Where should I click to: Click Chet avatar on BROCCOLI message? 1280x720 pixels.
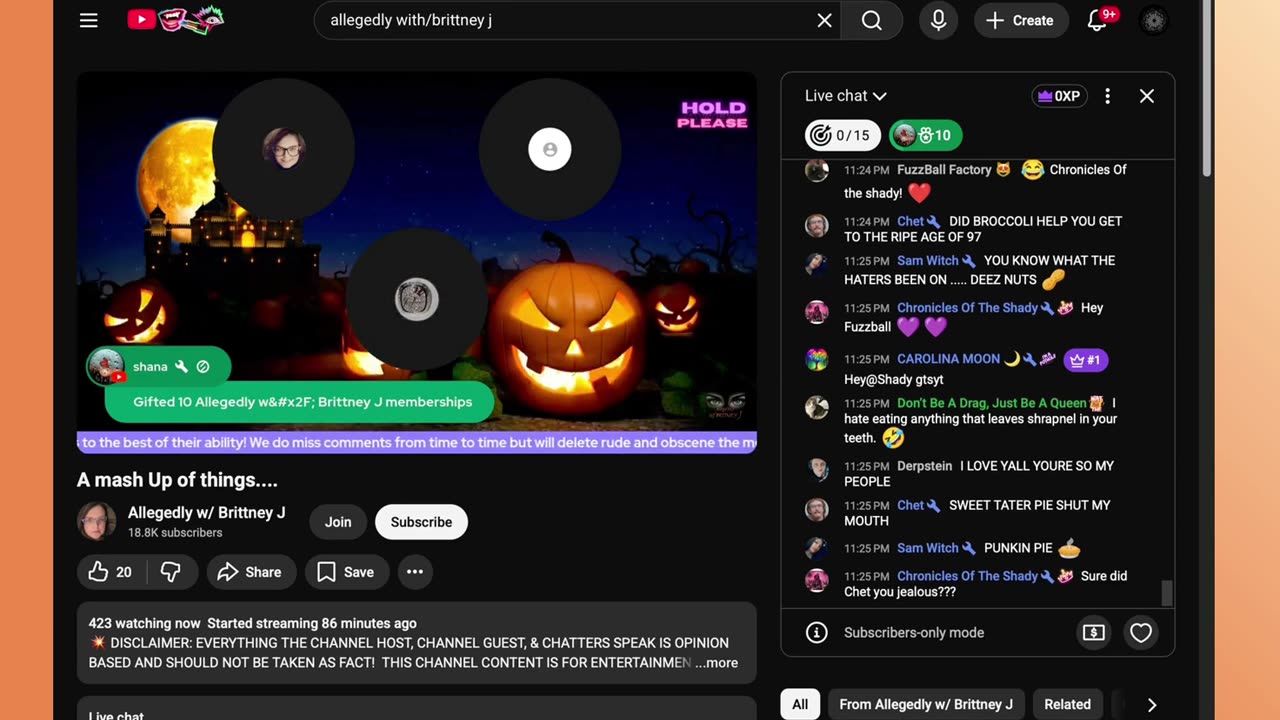(817, 225)
